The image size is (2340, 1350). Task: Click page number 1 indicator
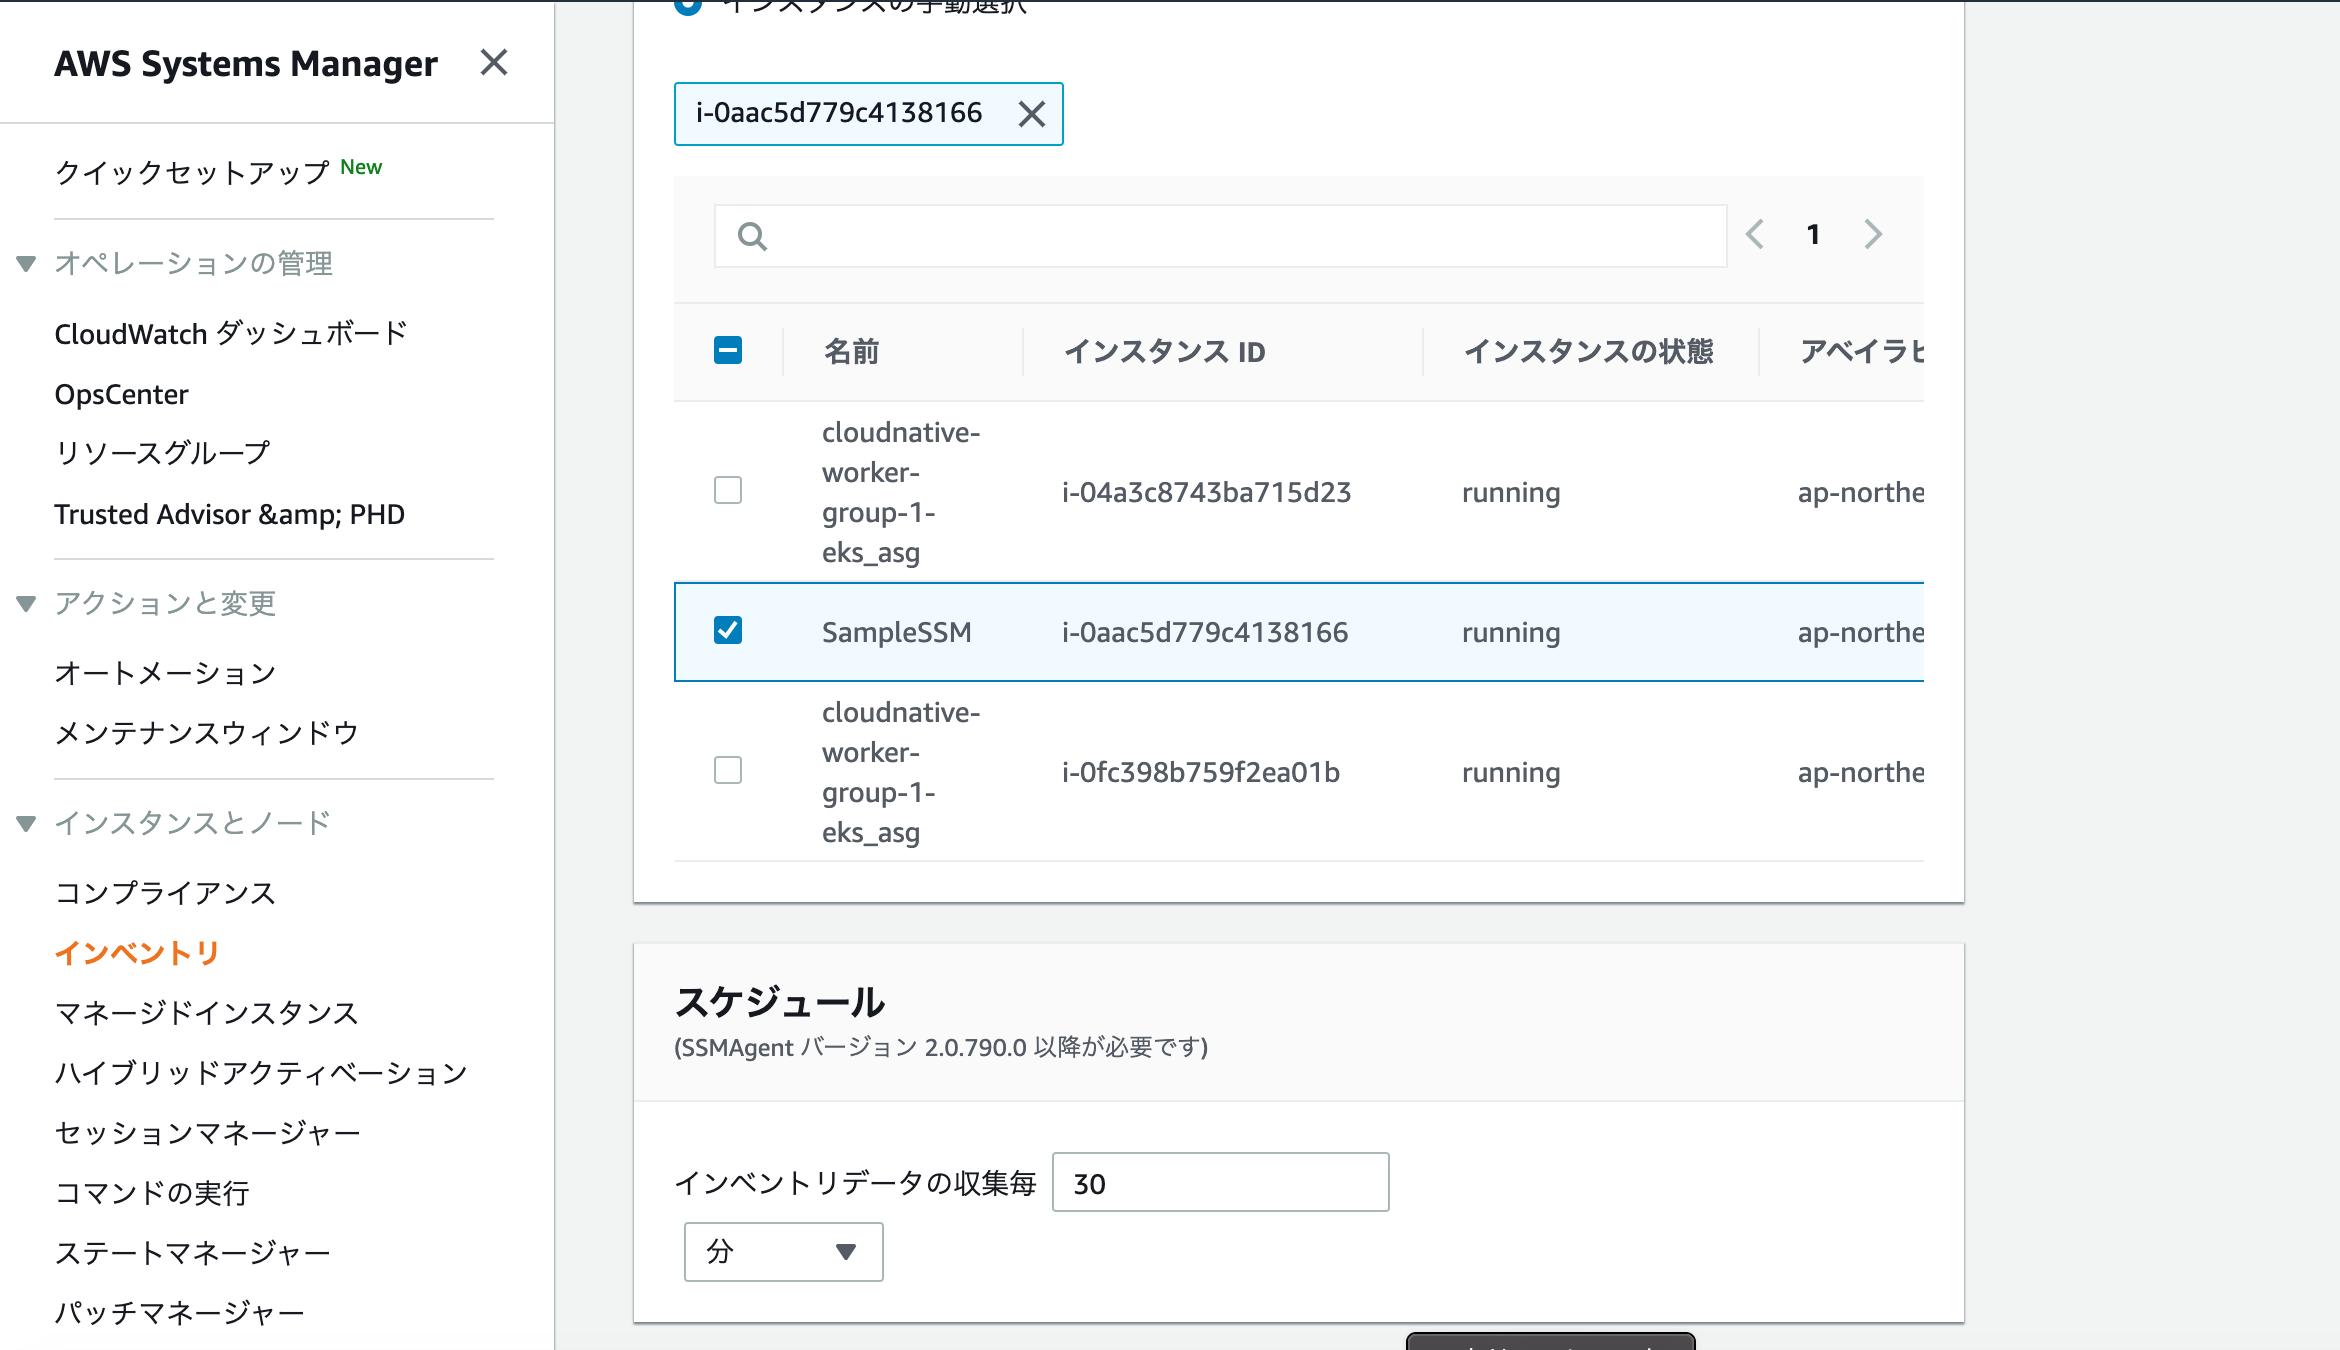click(1813, 234)
